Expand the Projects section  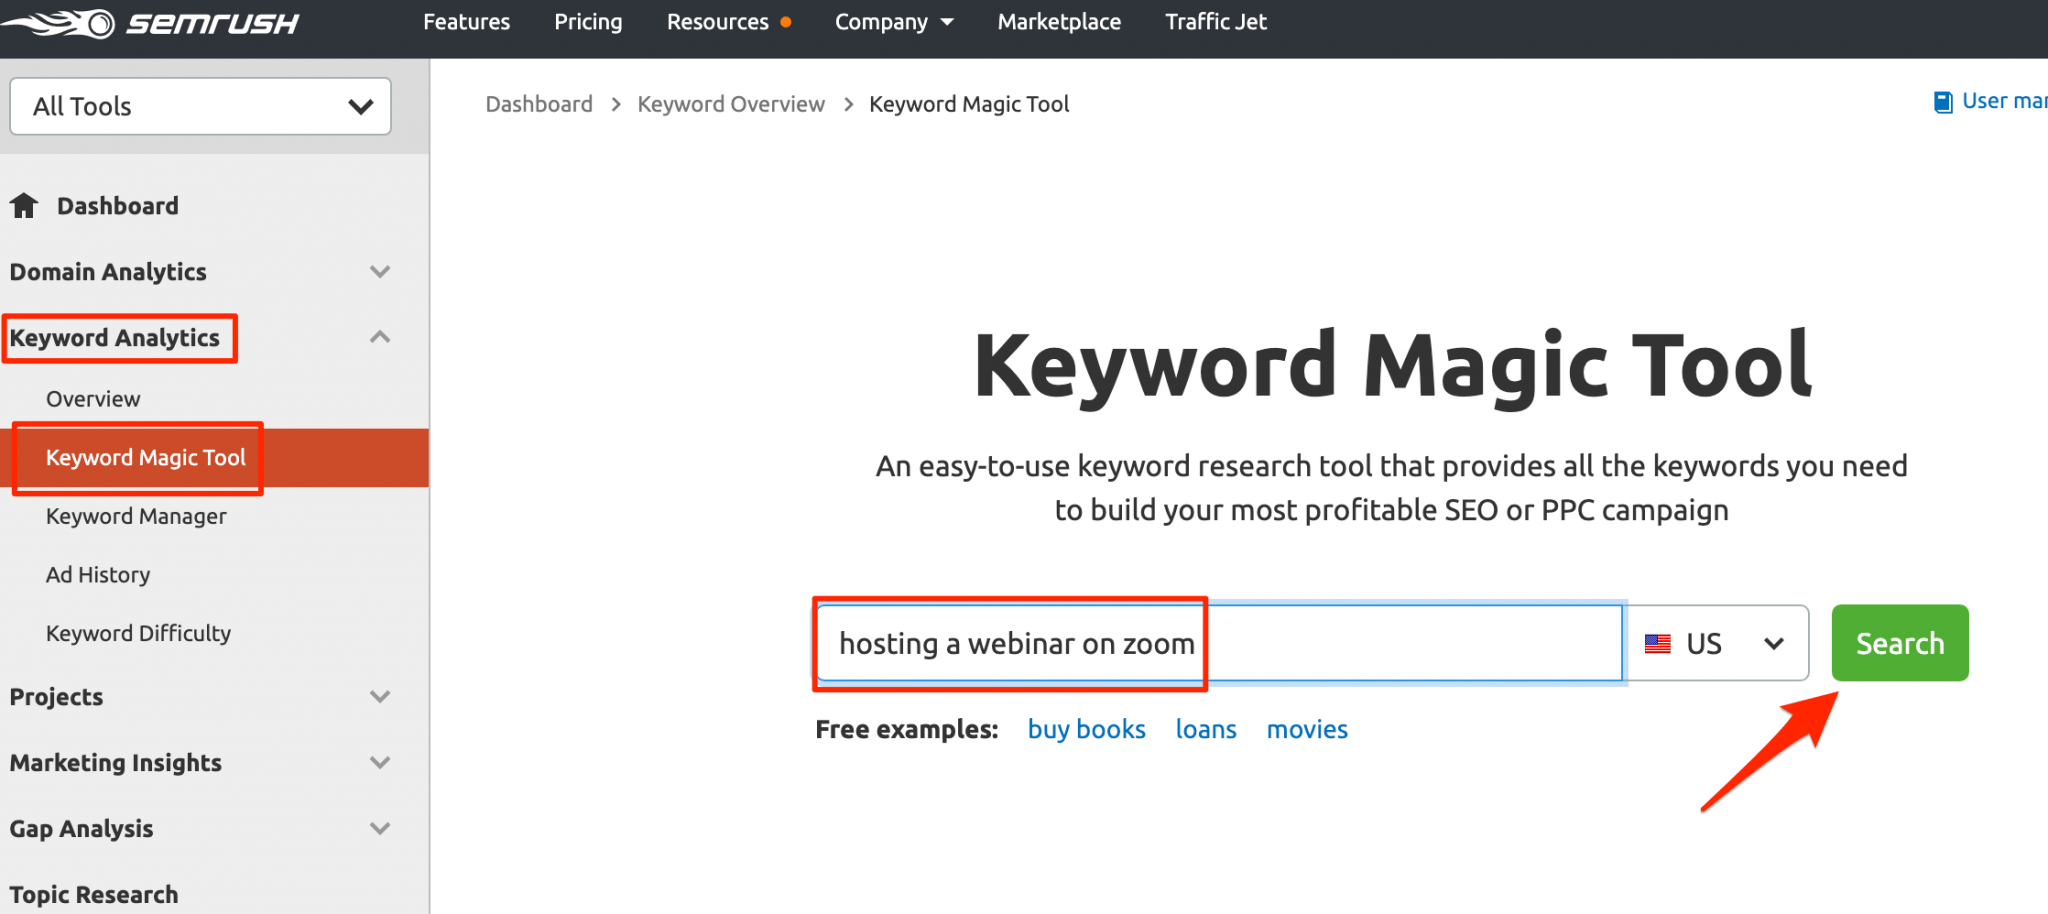tap(380, 697)
